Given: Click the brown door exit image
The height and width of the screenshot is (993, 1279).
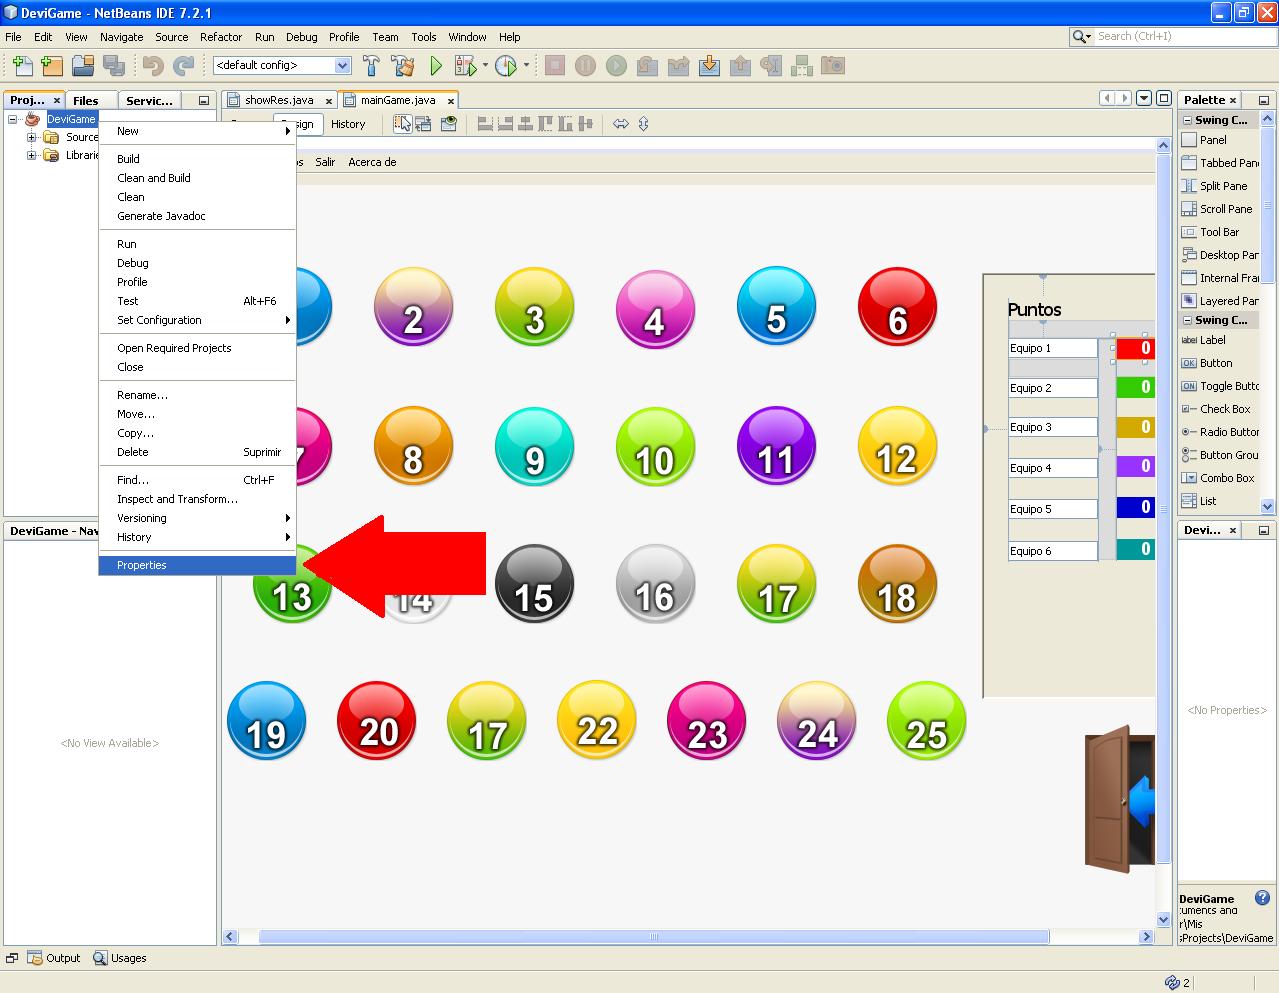Looking at the screenshot, I should pos(1120,800).
